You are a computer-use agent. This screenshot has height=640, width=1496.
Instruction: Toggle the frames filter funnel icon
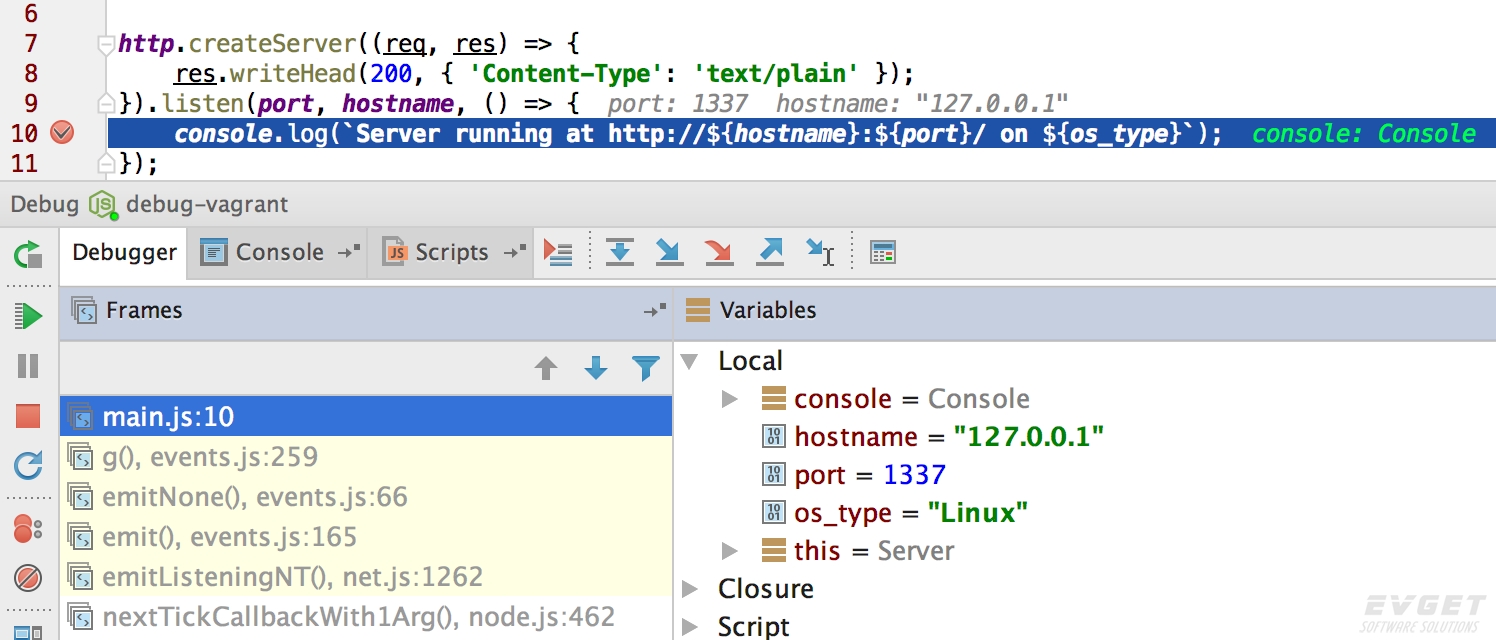point(646,369)
